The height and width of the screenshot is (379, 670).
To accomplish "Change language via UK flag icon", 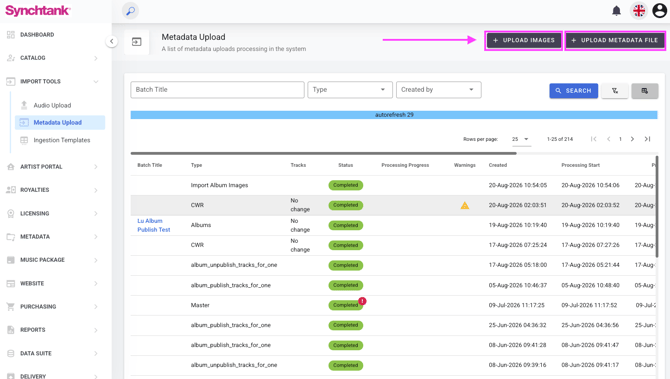I will 639,11.
